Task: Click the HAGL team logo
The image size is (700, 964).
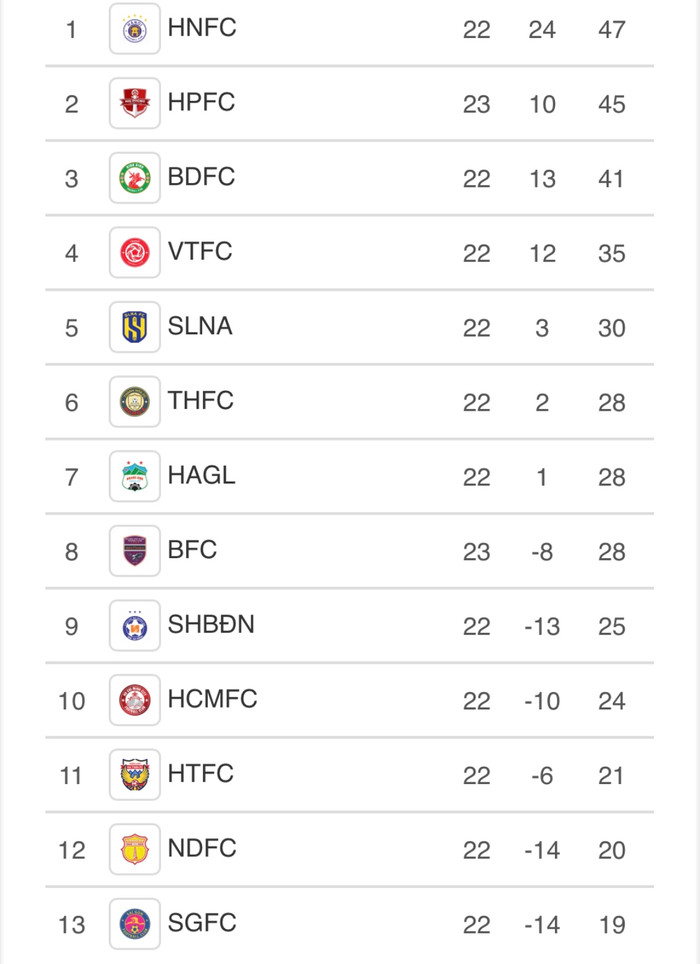Action: [x=134, y=477]
